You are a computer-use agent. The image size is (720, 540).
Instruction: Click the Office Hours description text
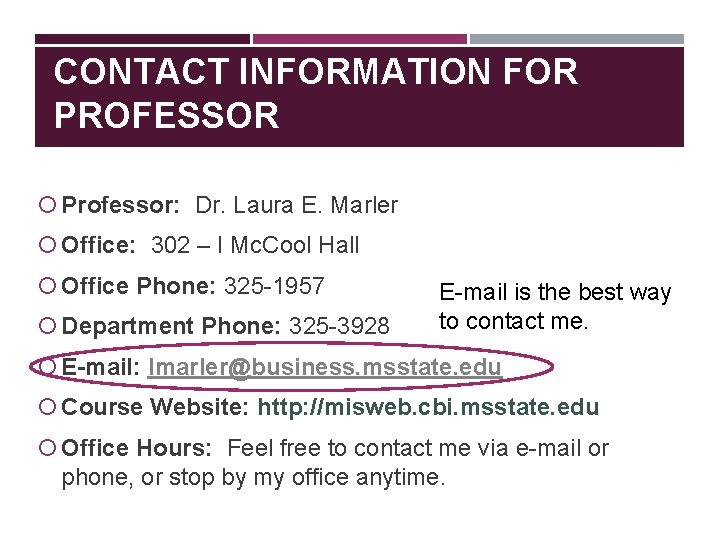pyautogui.click(x=335, y=463)
